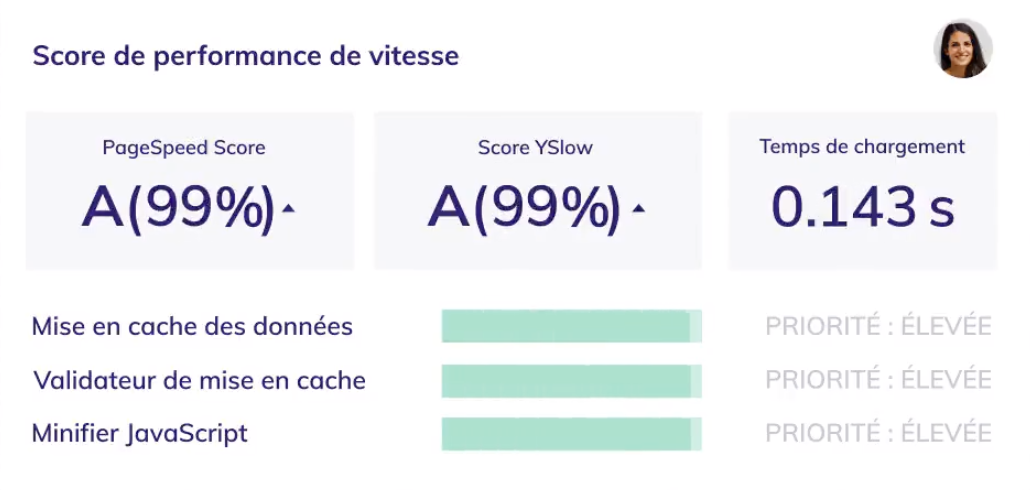Open the Temps de chargement label
This screenshot has width=1030, height=490.
[862, 147]
